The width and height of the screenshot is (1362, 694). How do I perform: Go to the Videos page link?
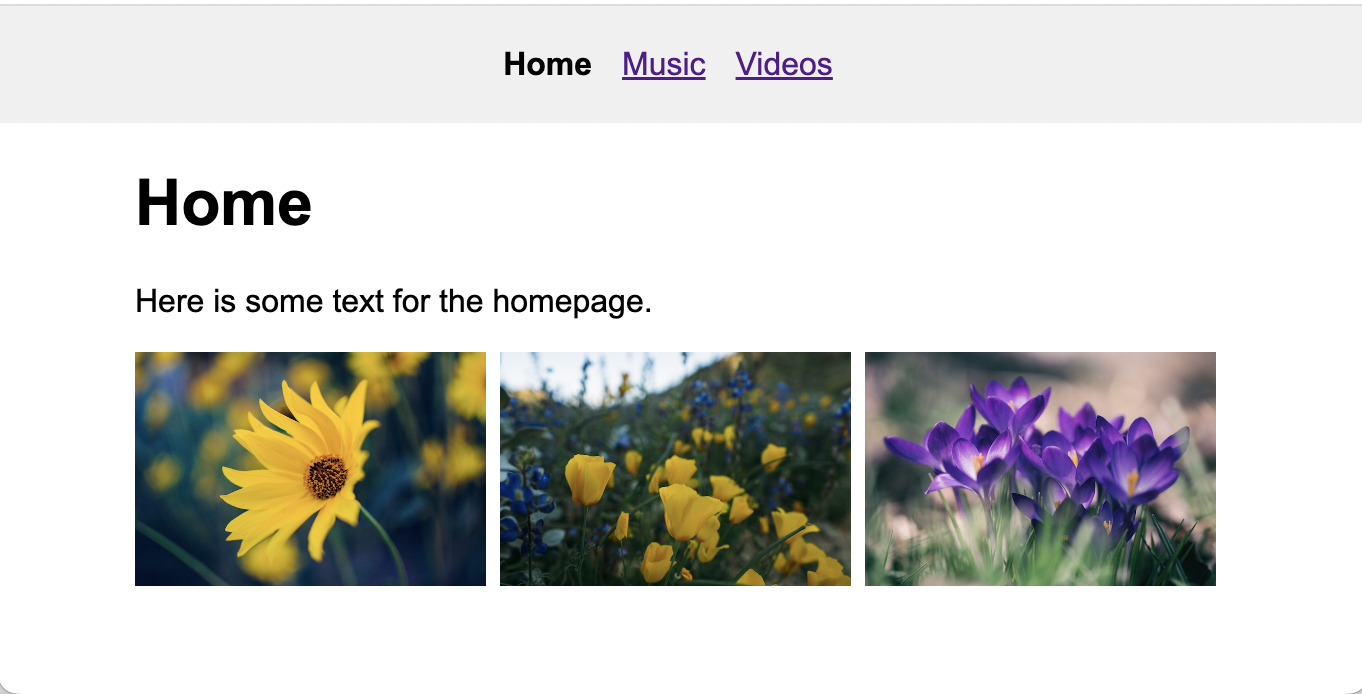(783, 64)
